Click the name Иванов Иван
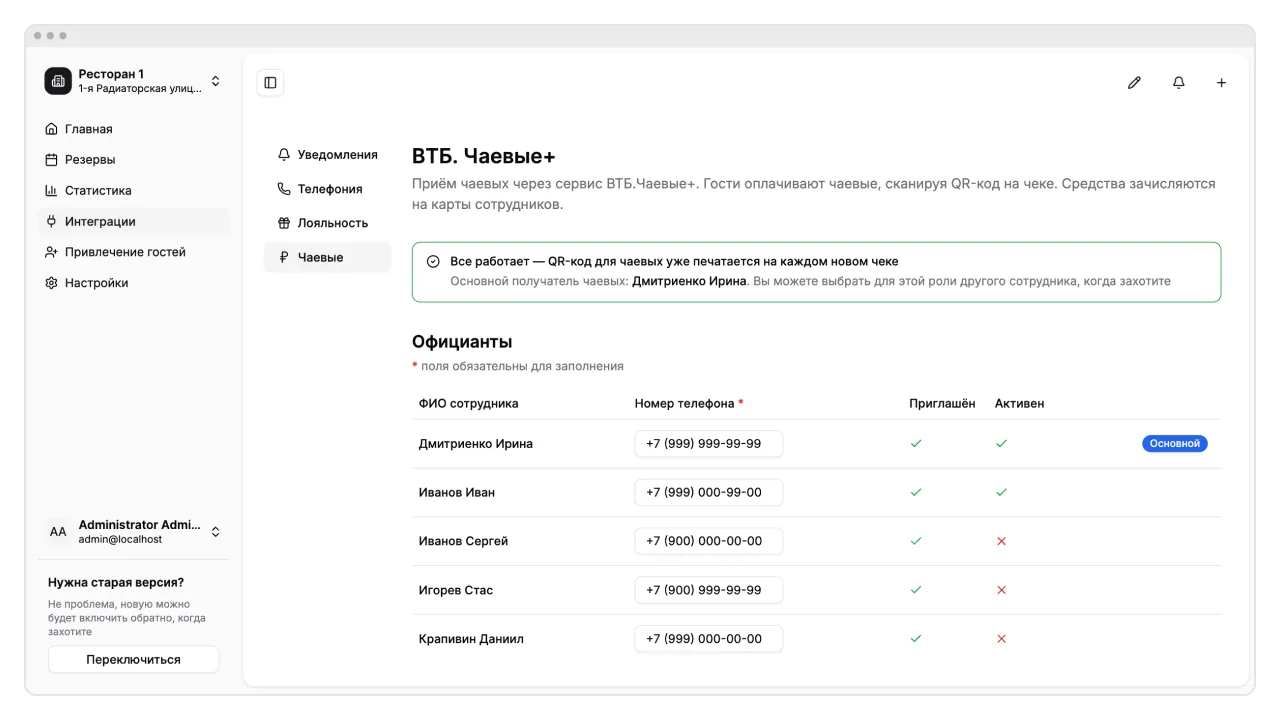 point(456,493)
